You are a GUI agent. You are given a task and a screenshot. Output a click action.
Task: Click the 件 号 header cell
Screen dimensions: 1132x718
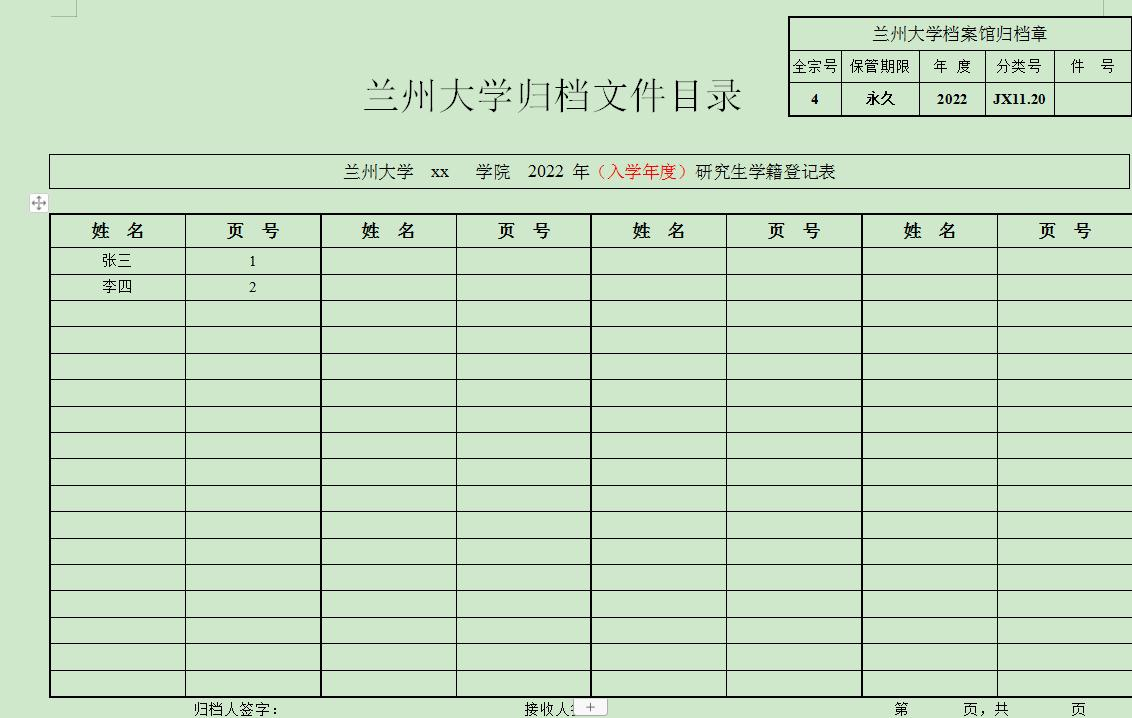click(x=1092, y=66)
